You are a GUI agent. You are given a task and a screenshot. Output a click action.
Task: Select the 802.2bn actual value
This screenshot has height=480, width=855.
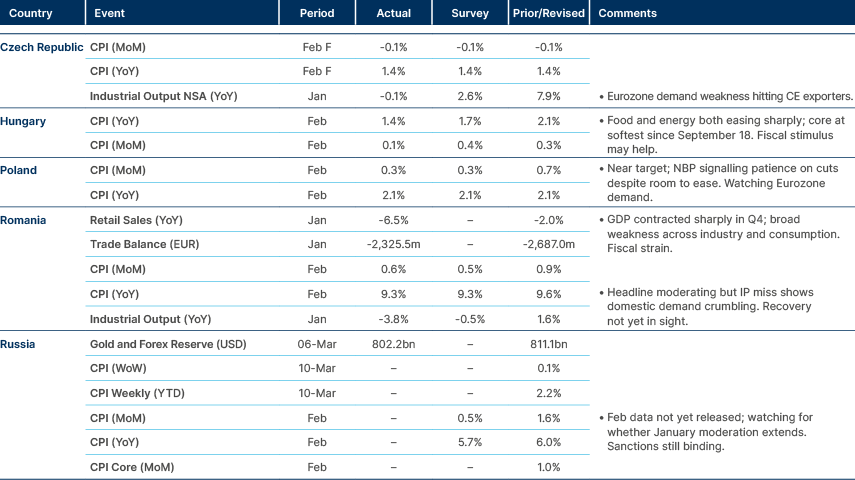(393, 344)
